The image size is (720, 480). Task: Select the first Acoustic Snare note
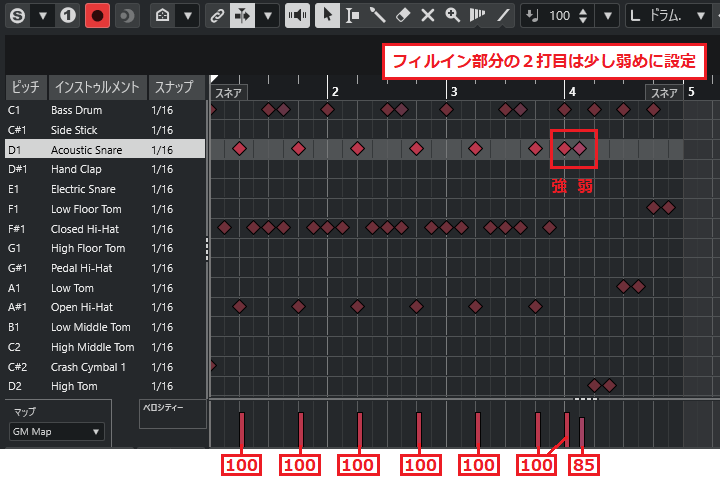pyautogui.click(x=239, y=148)
